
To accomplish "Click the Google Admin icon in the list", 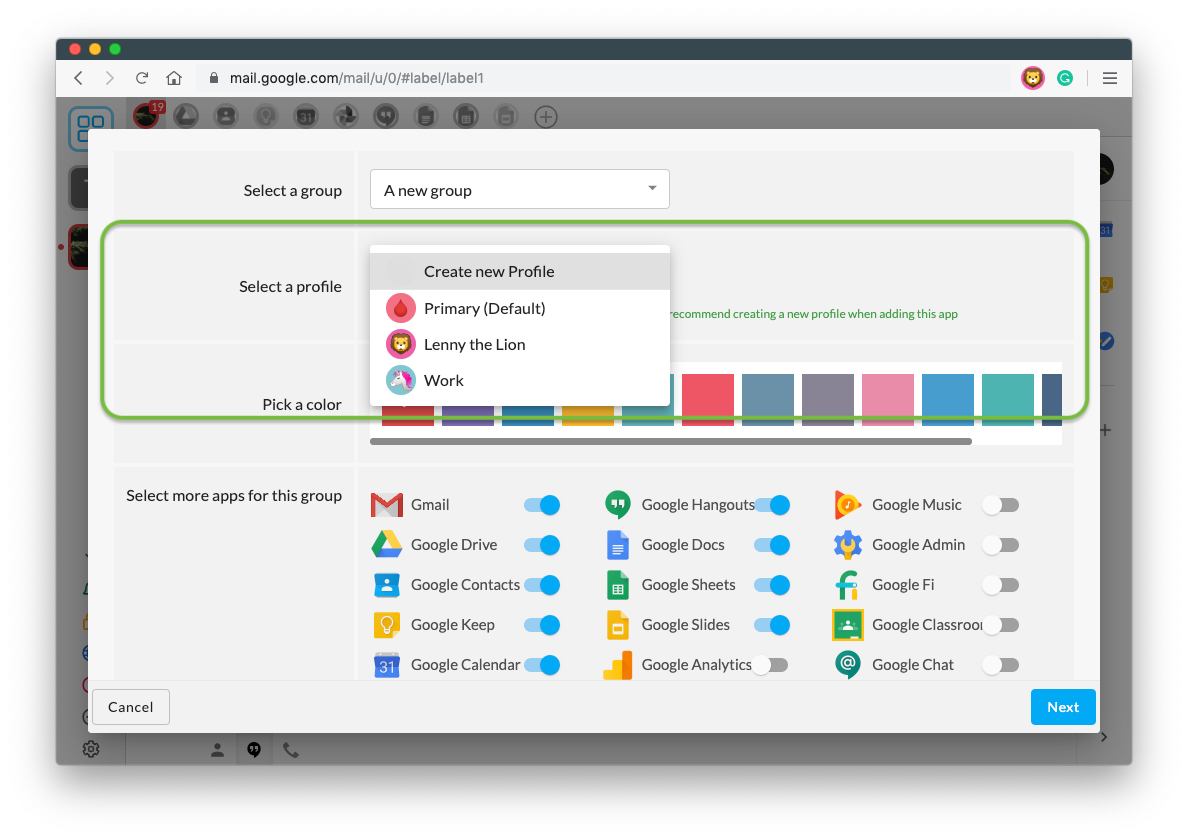I will (848, 545).
